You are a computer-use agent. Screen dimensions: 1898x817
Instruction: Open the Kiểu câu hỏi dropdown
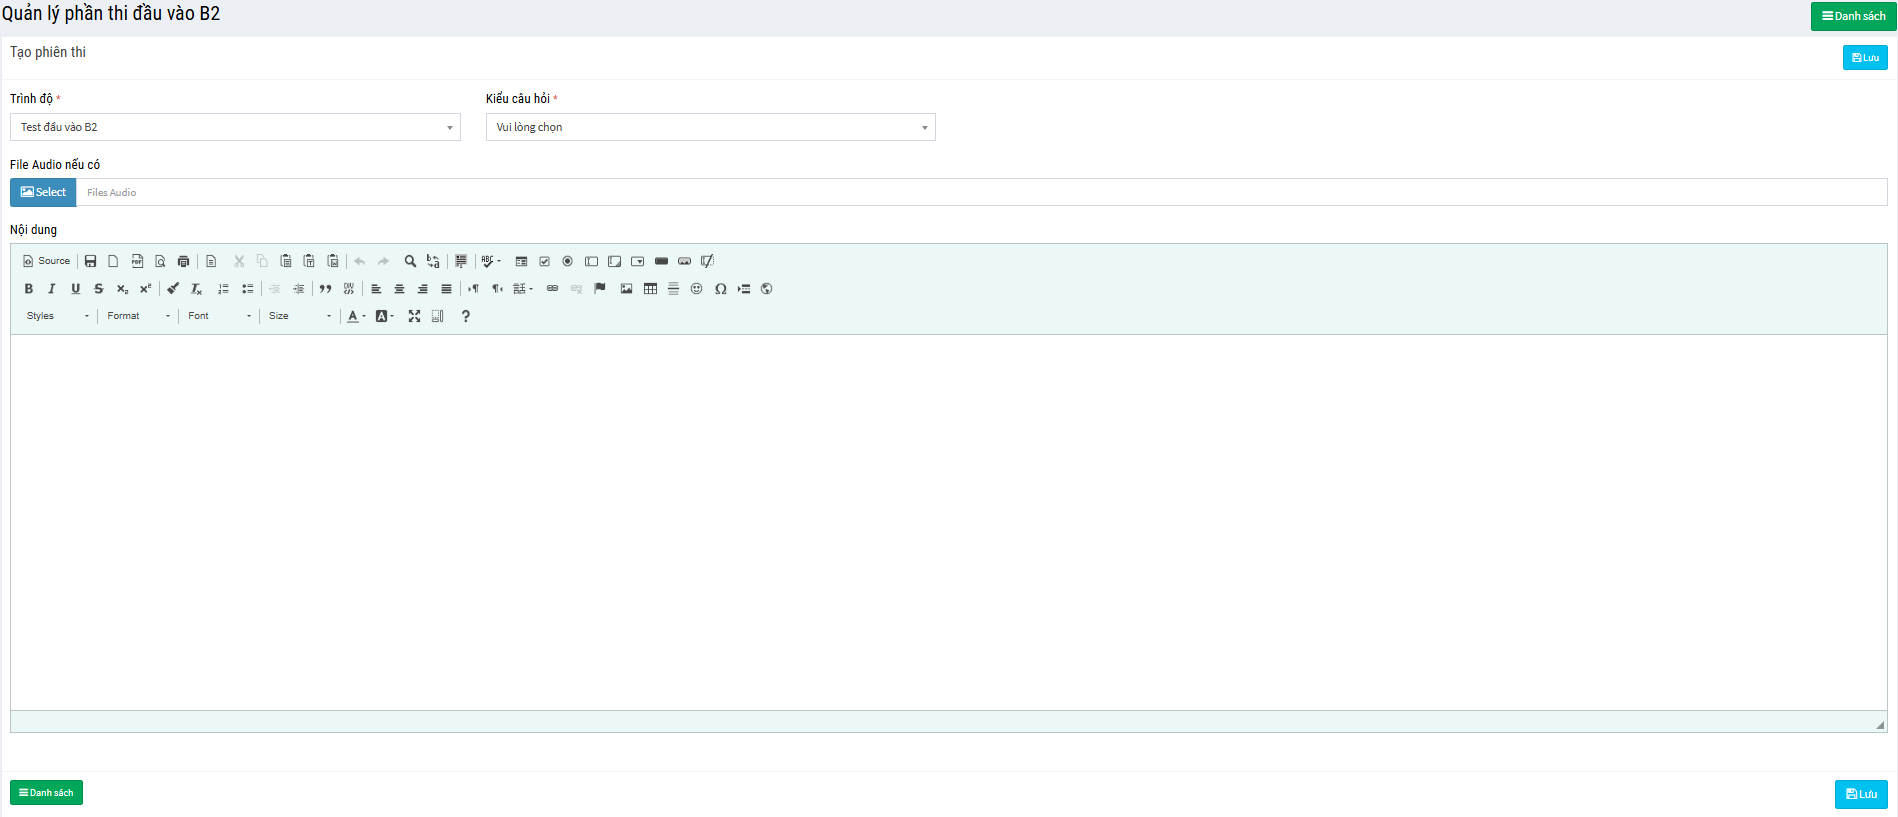tap(710, 127)
